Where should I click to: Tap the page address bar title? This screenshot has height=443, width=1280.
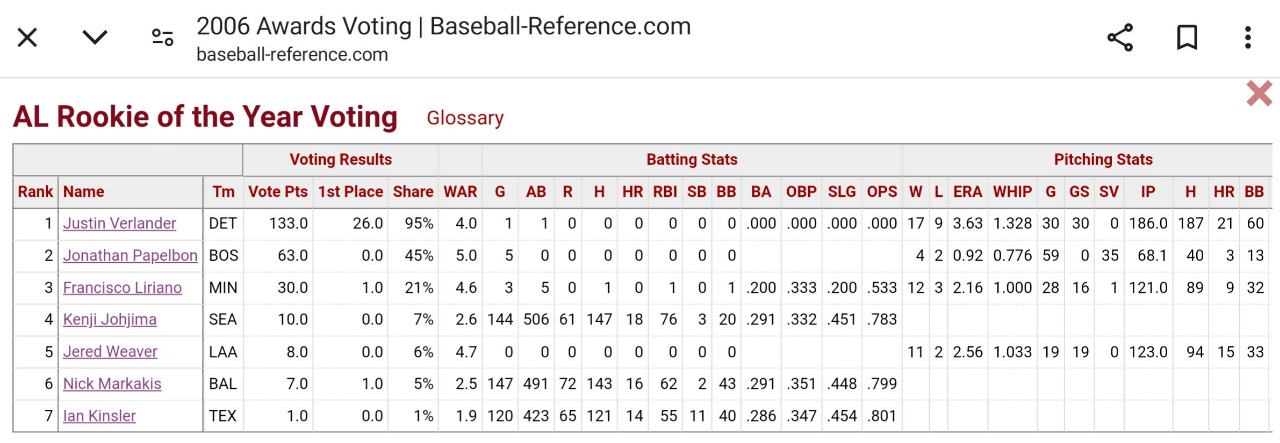click(443, 27)
